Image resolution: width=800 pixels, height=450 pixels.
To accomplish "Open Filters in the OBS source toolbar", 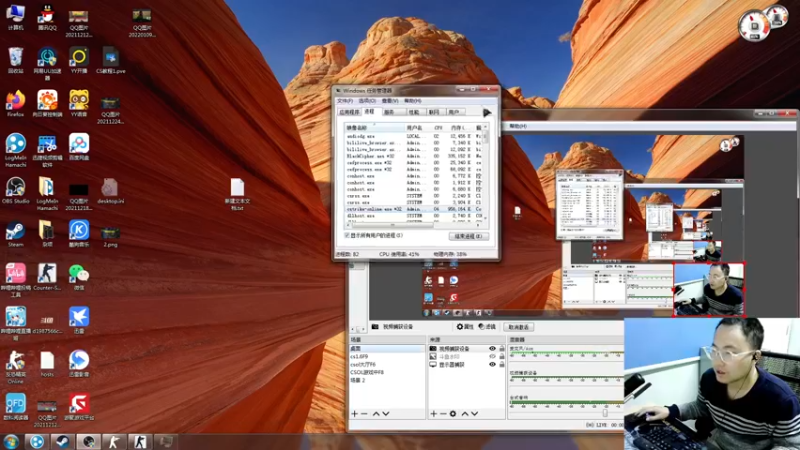I will [487, 327].
